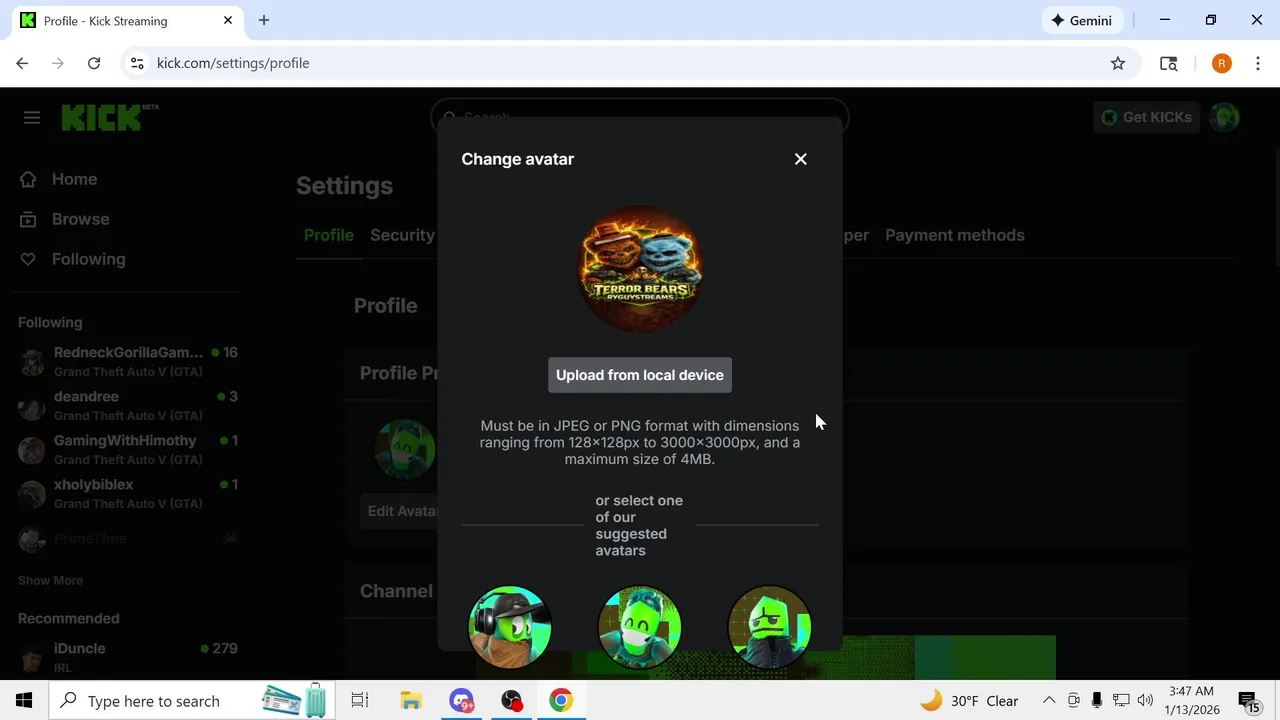Open Home sidebar house icon

click(28, 179)
